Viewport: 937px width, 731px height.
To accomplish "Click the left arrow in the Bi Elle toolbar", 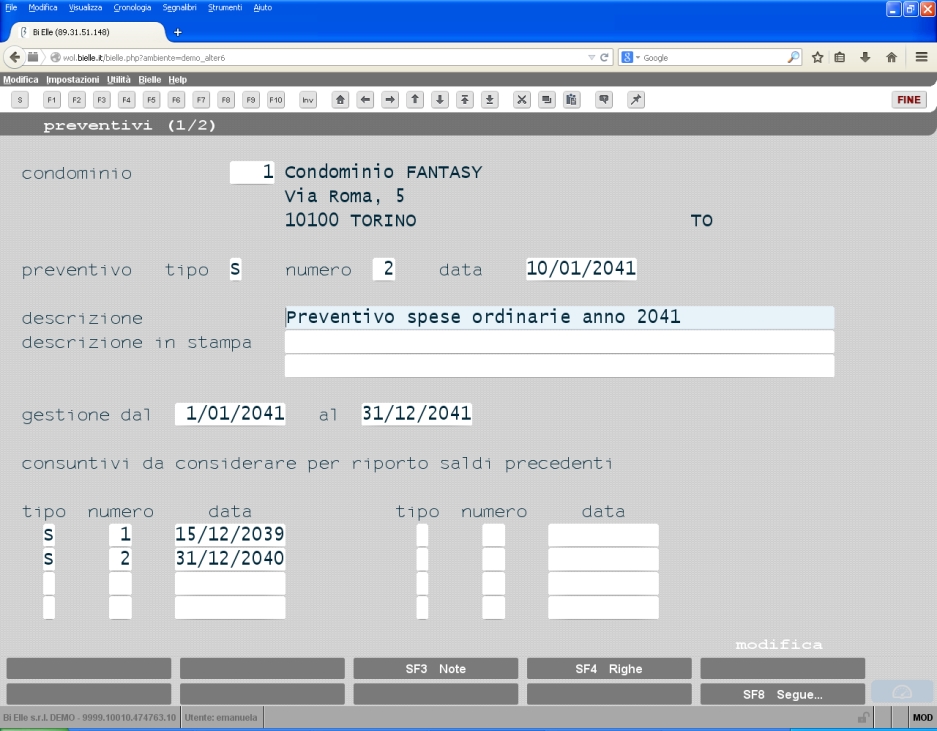I will click(x=365, y=100).
